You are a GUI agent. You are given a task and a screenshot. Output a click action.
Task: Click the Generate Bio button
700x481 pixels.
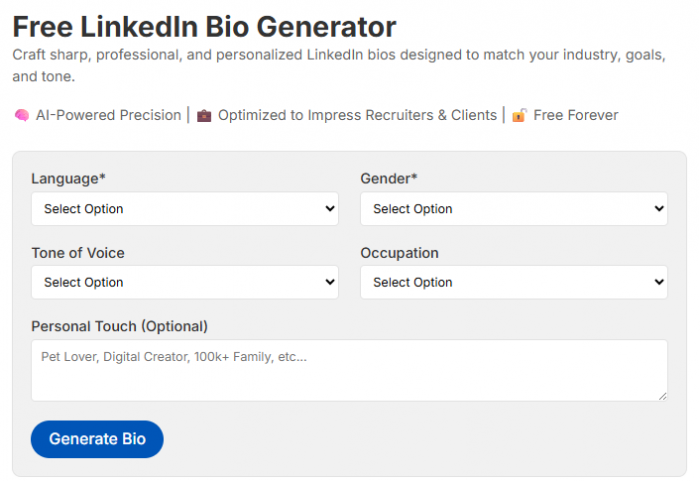[97, 439]
